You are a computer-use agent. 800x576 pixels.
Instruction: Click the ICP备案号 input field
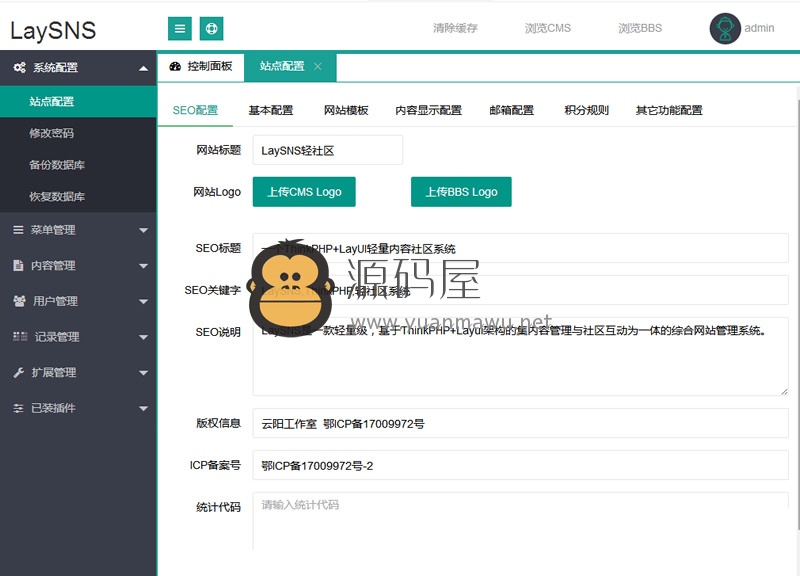520,465
